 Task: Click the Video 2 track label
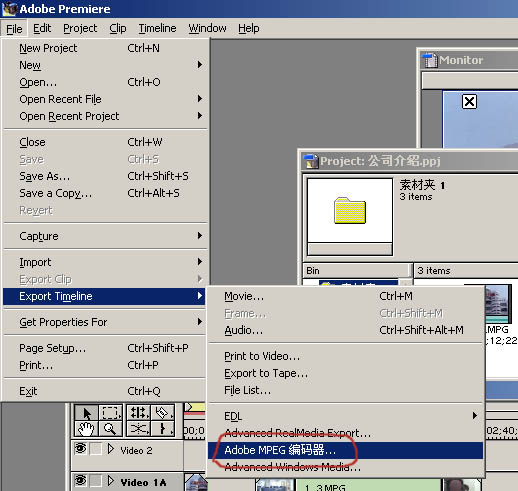click(x=136, y=451)
